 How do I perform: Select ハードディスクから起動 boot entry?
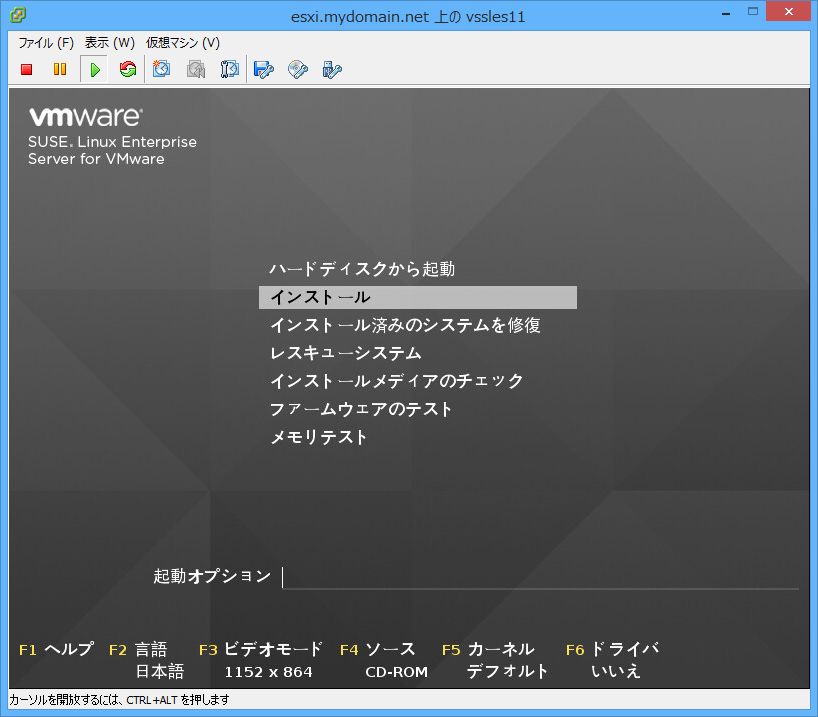coord(362,269)
